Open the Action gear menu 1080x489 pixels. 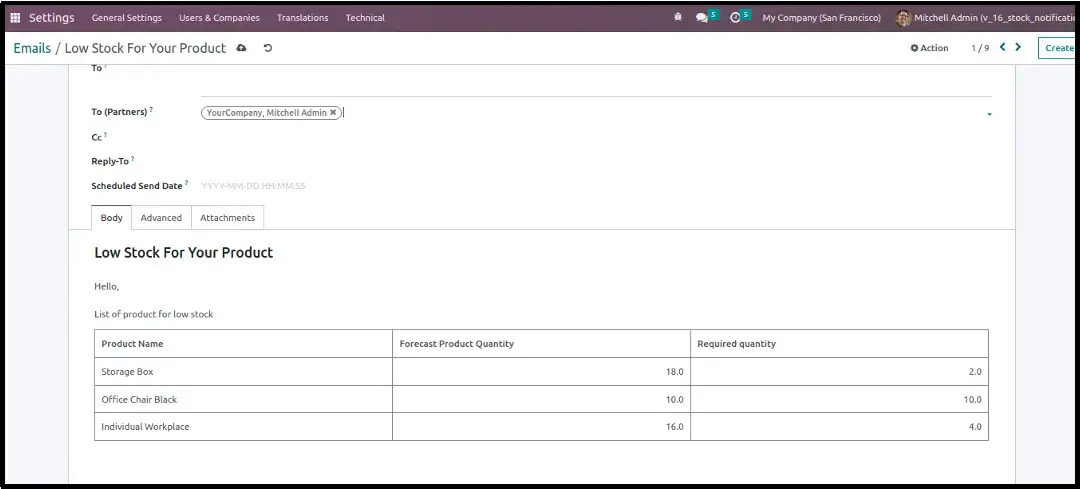929,48
